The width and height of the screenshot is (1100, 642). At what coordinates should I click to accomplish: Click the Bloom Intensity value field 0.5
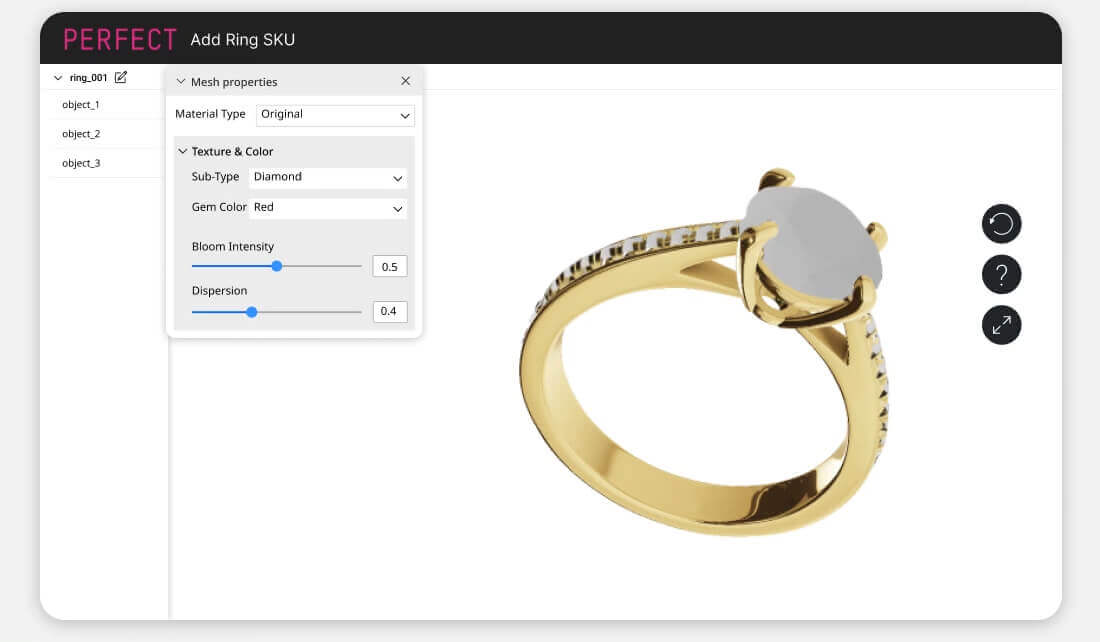click(389, 267)
